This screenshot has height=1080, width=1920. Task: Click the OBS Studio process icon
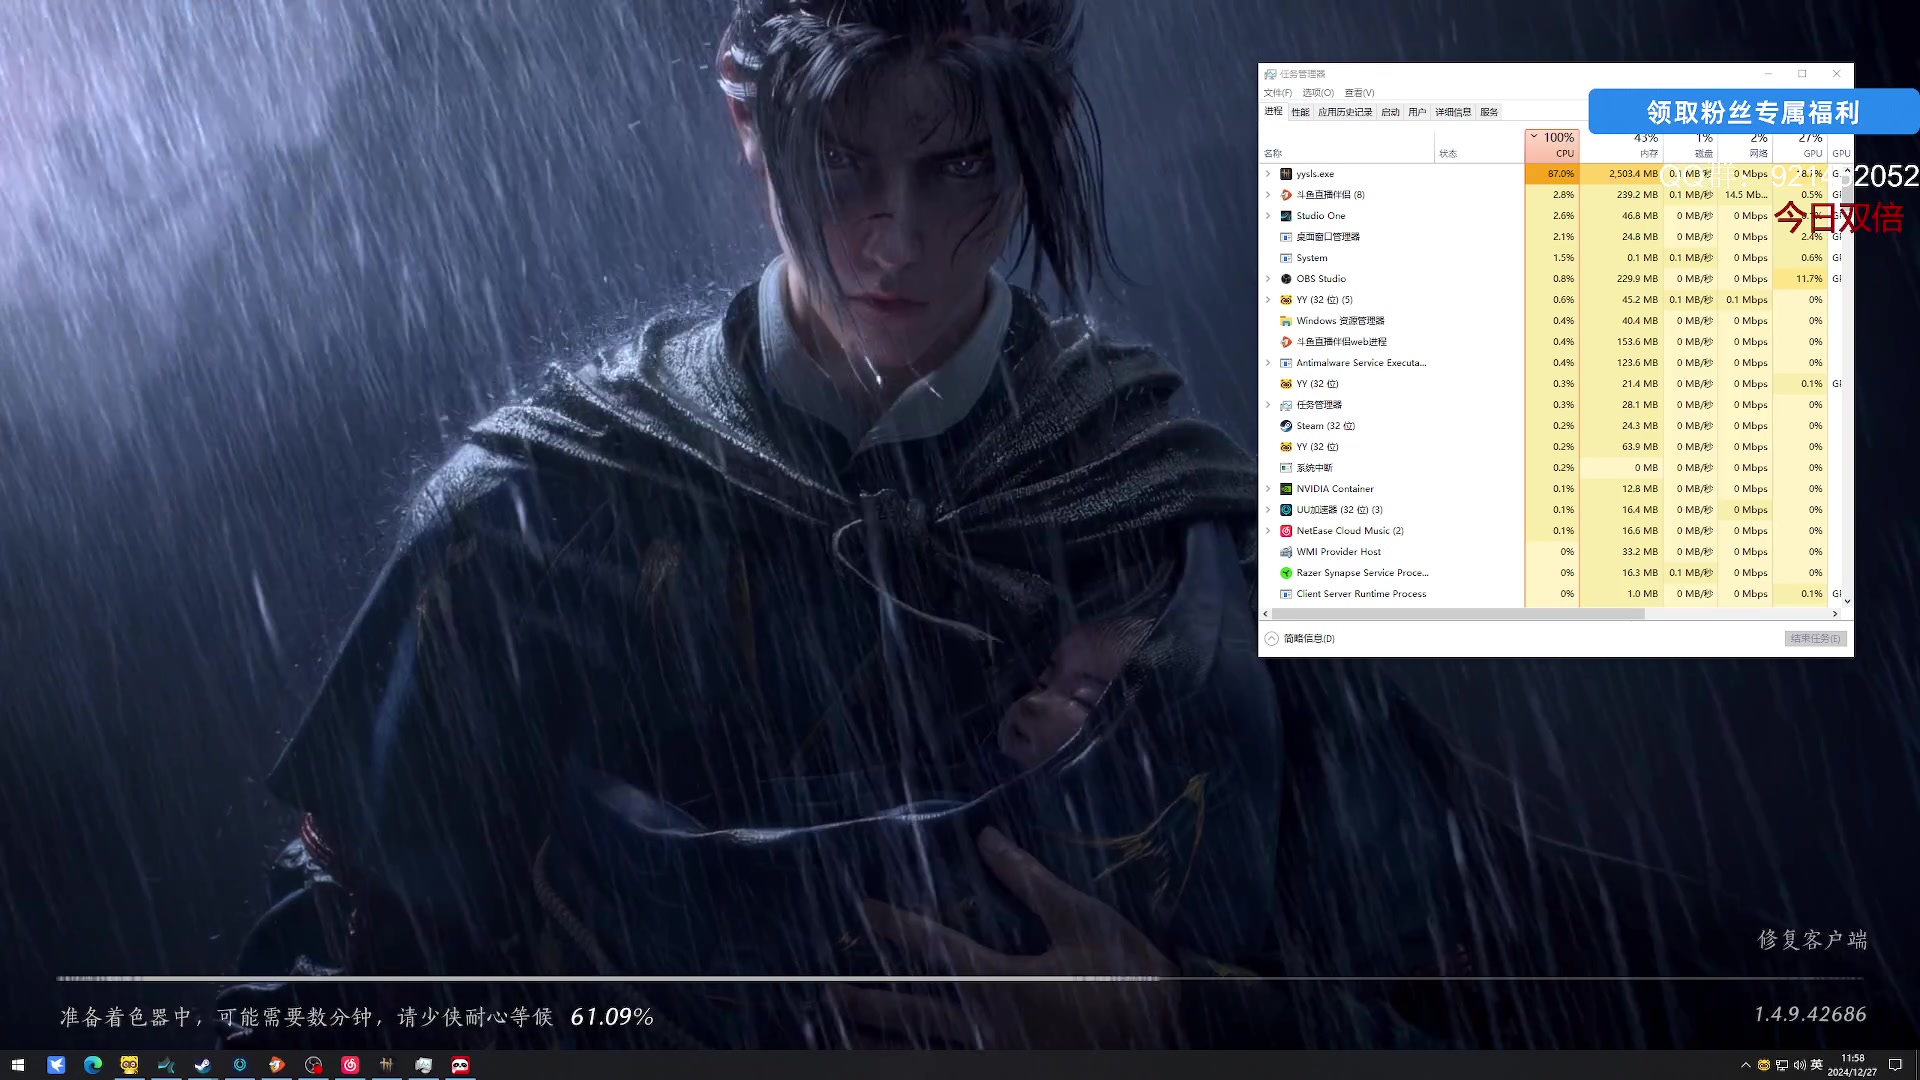click(1286, 279)
